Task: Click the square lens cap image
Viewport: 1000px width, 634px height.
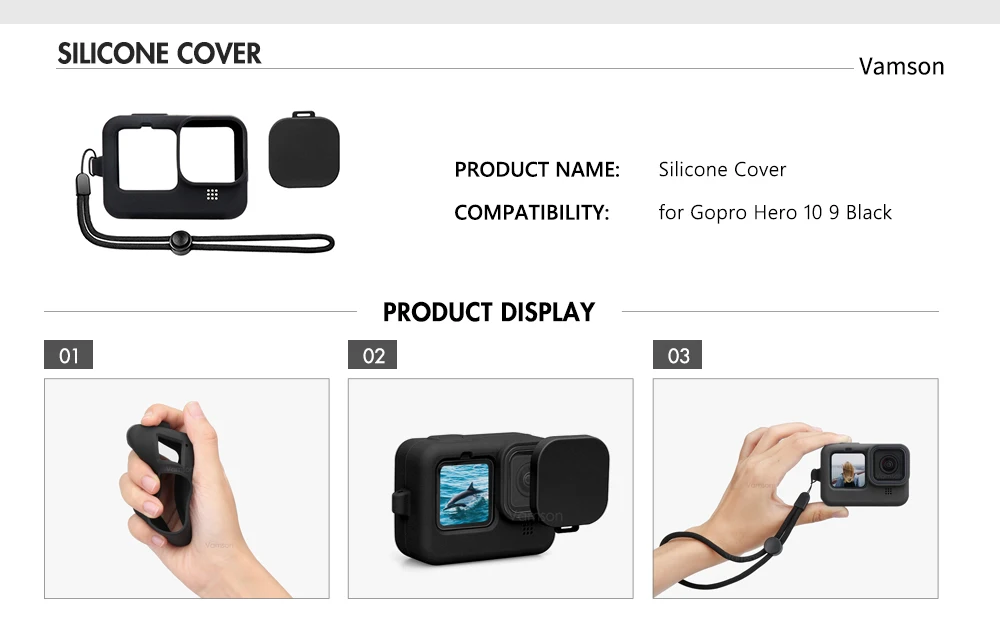Action: [x=304, y=150]
